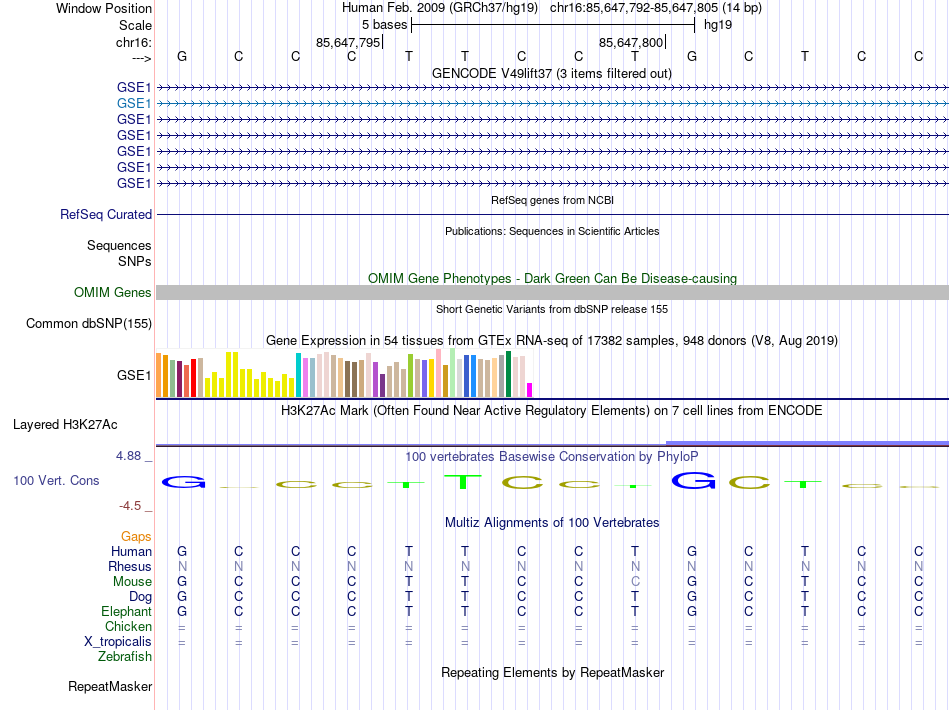Click the 'SNPs' track label

click(135, 261)
